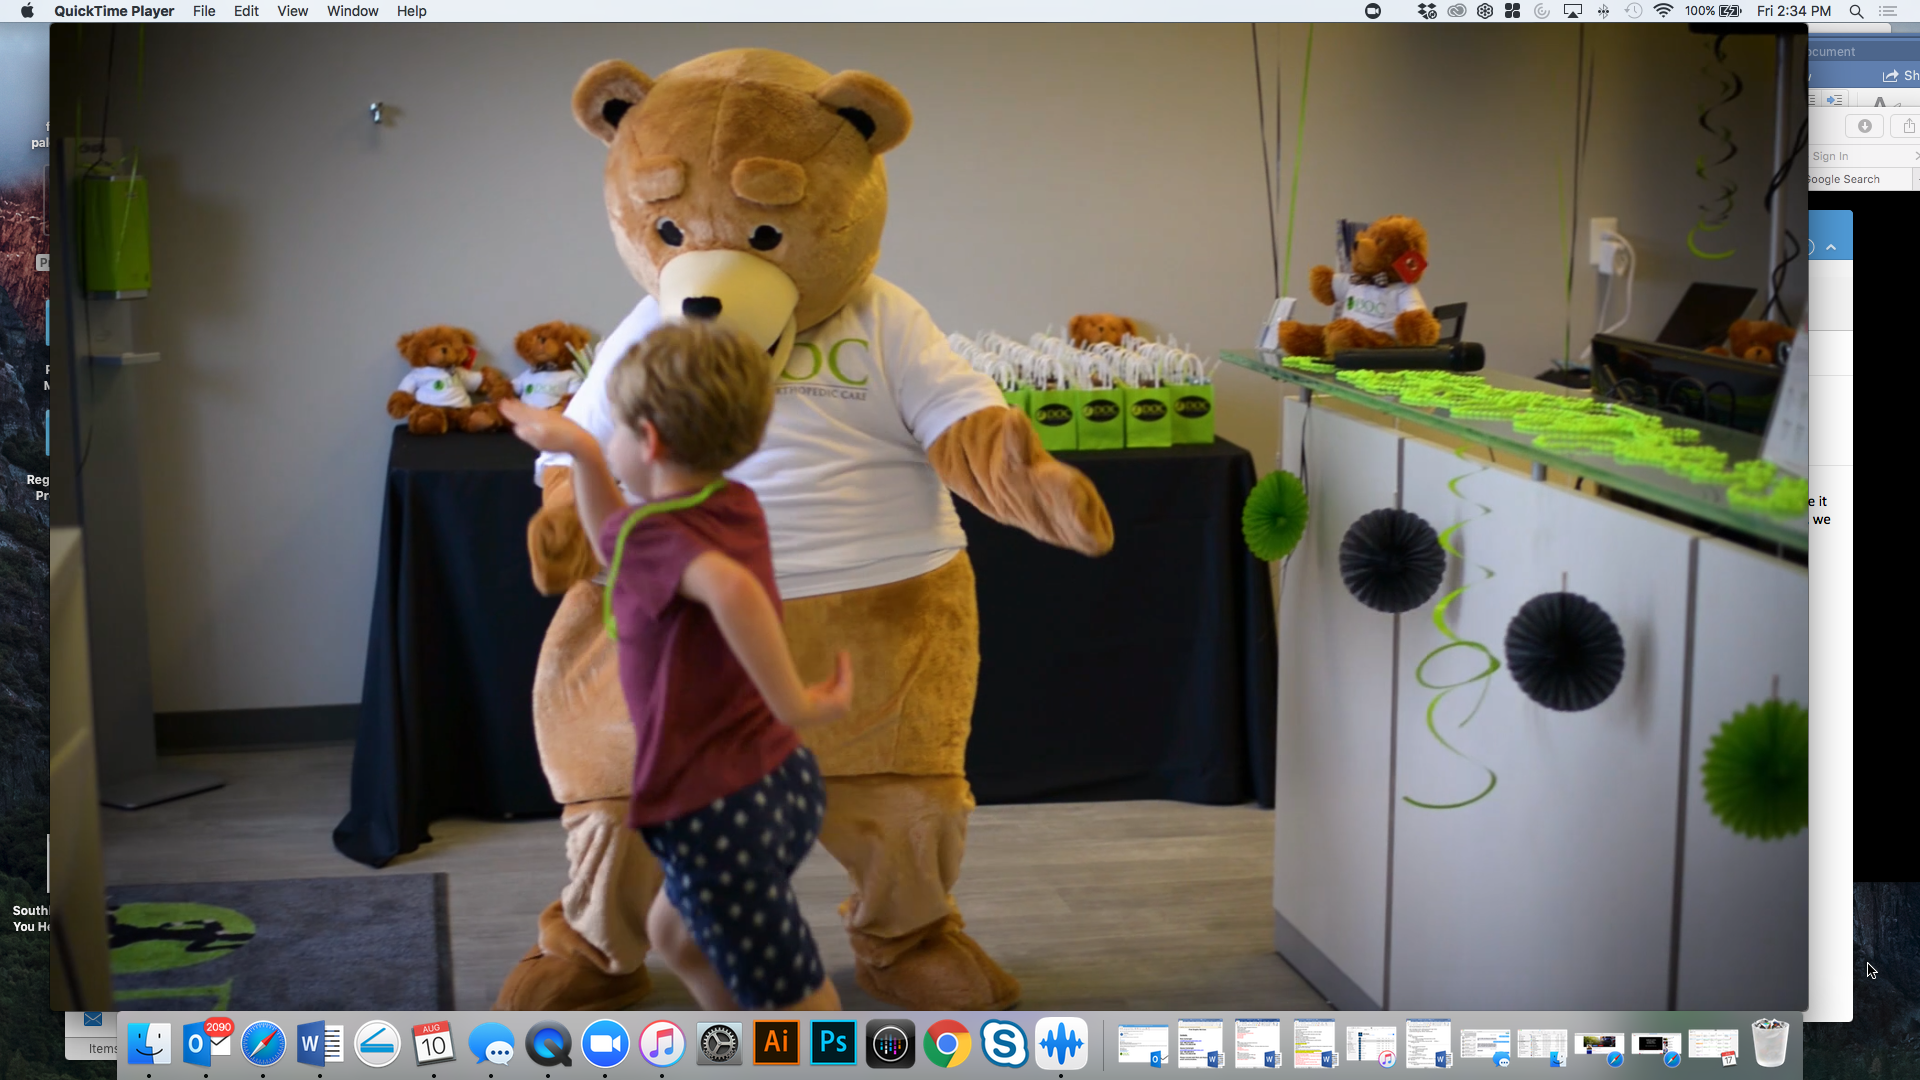
Task: Open Zoom app icon in Dock
Action: click(605, 1044)
